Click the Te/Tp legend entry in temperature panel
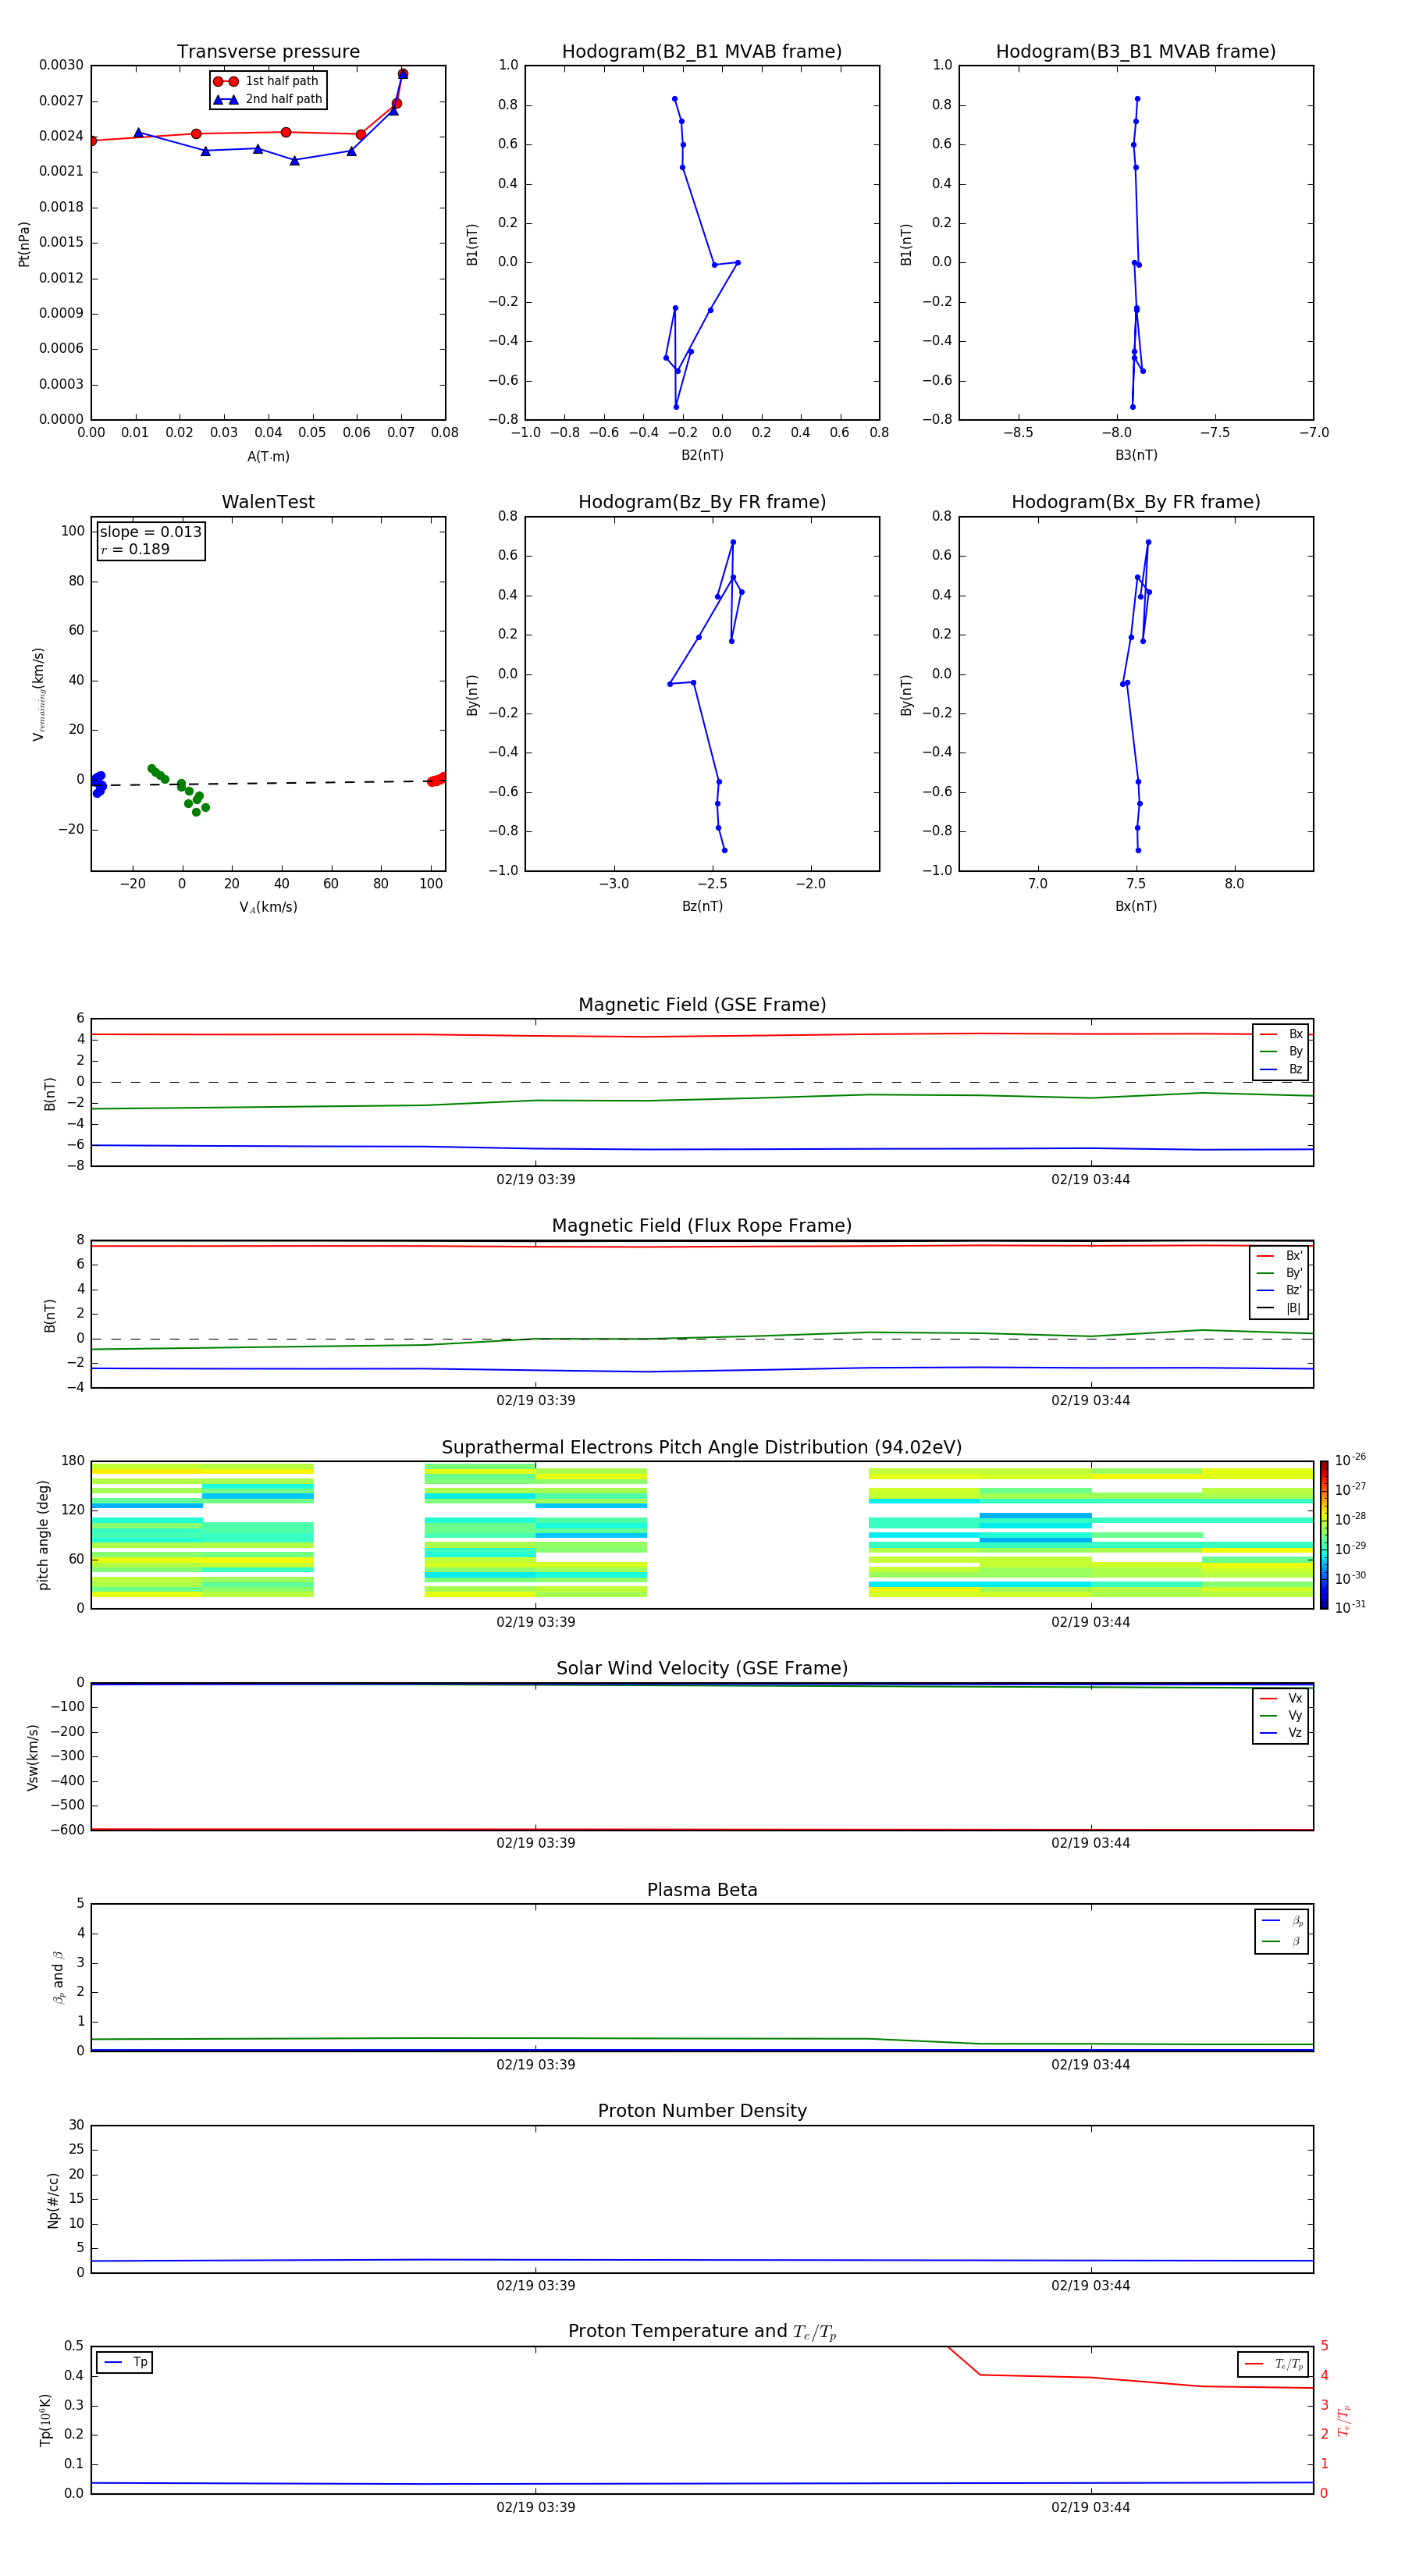Screen dimensions: 1405x2576 click(1274, 2365)
